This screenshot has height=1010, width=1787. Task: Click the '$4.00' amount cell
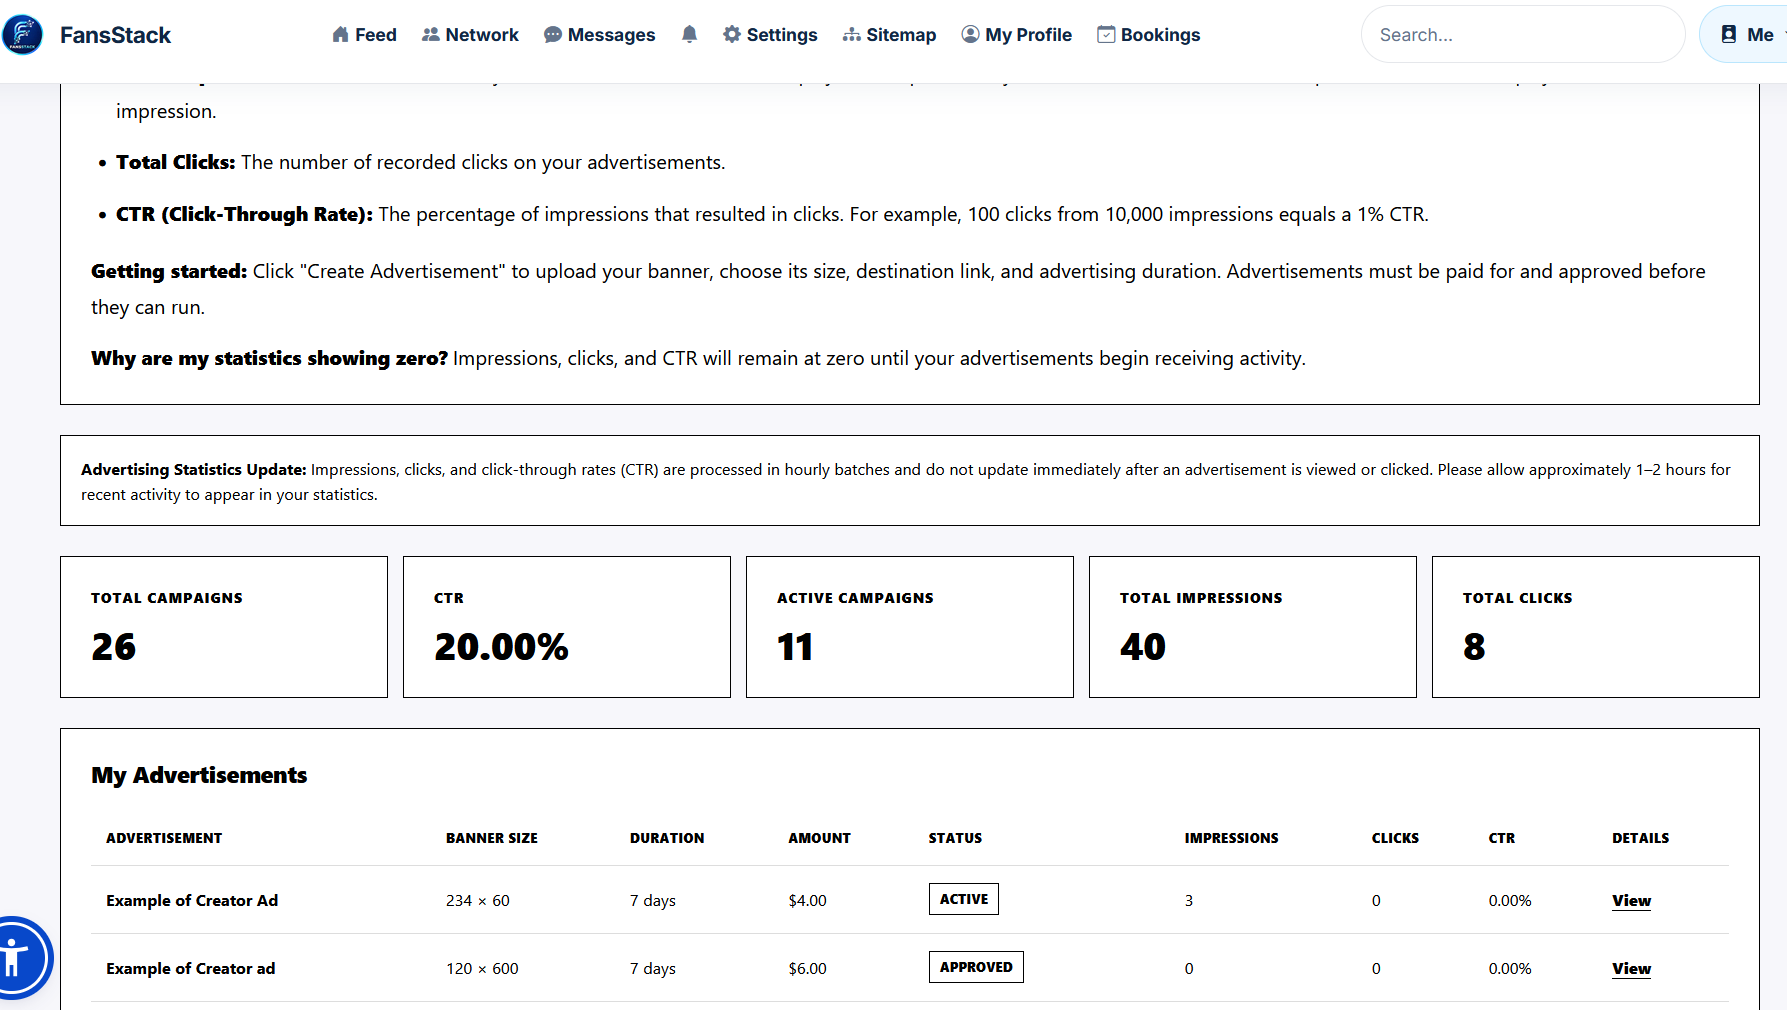(x=807, y=901)
